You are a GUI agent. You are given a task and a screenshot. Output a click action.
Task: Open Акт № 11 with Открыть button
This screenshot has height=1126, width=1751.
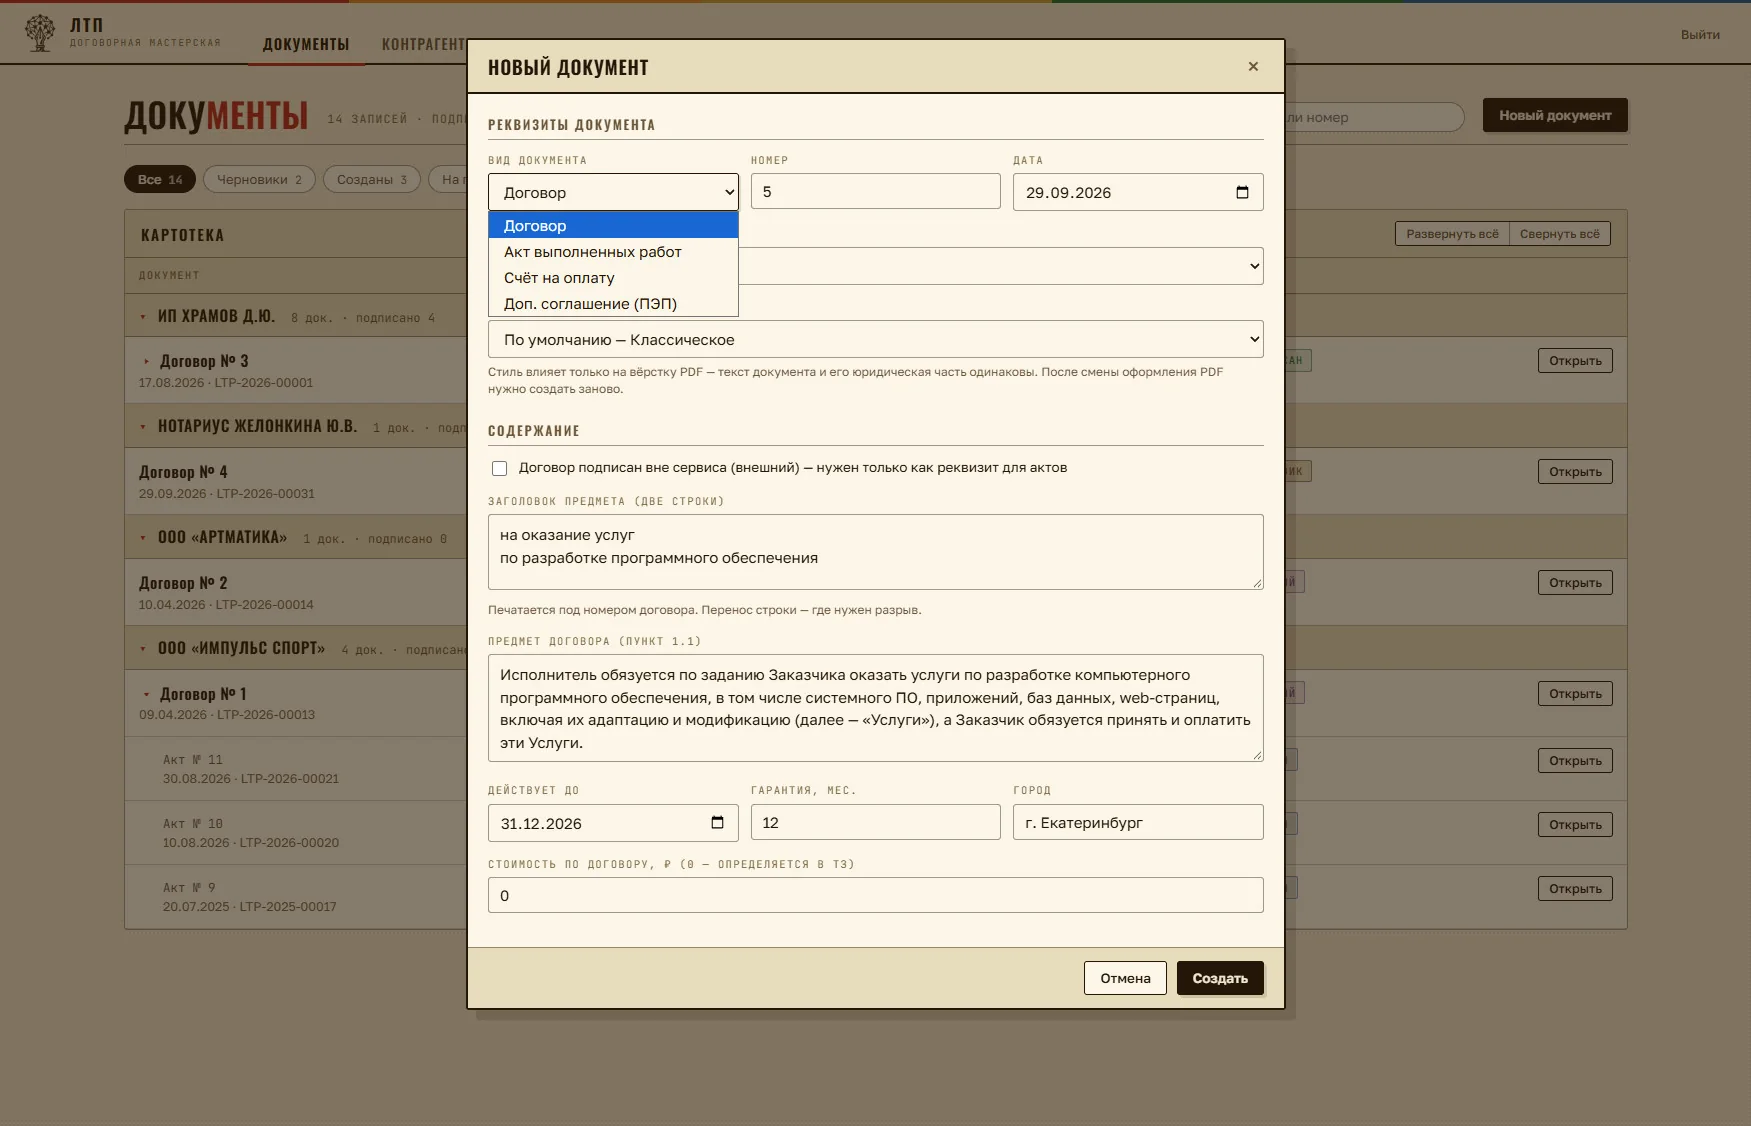tap(1575, 761)
